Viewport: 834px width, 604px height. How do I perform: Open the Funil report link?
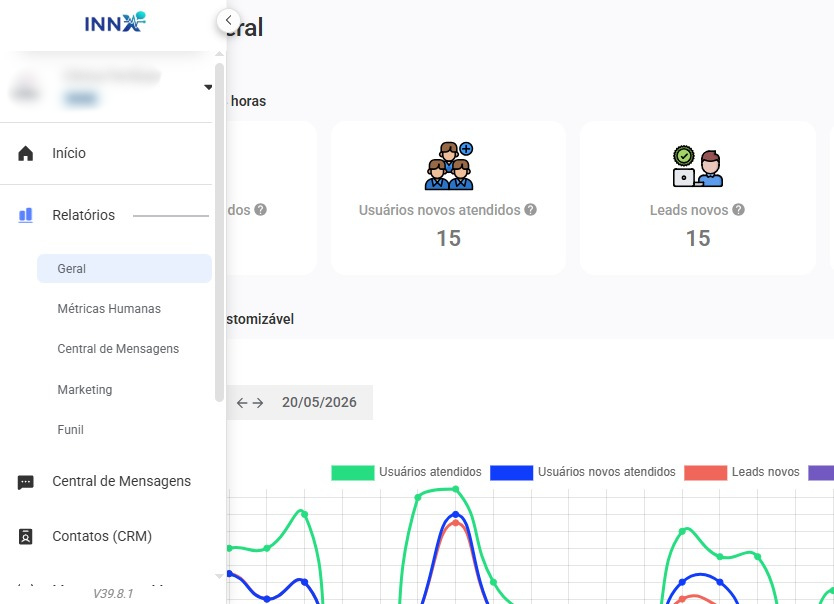[70, 430]
